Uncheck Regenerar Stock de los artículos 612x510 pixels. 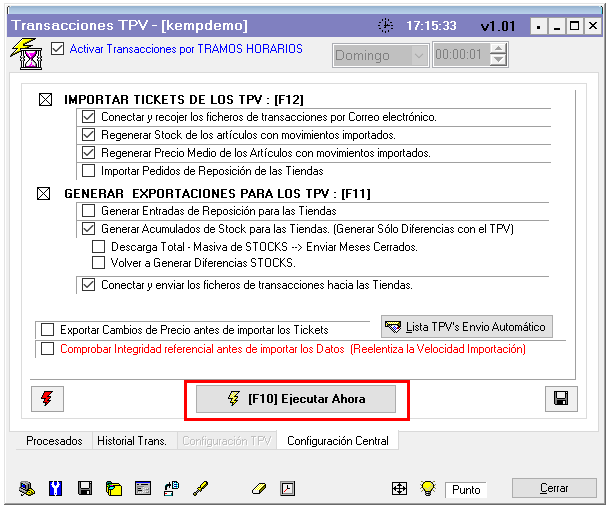[89, 135]
